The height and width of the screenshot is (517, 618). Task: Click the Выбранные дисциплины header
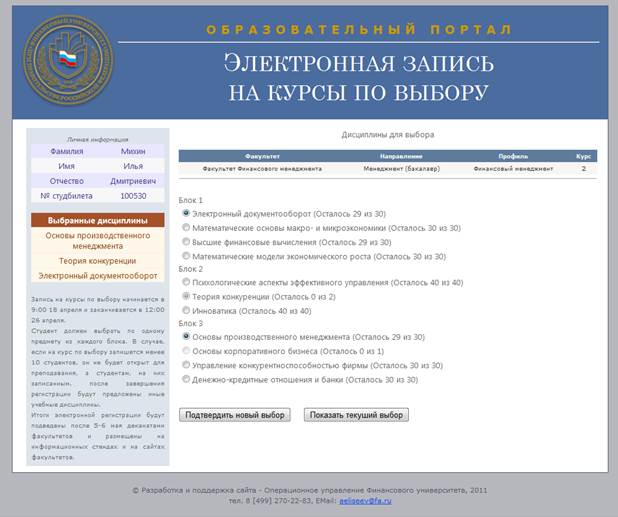(x=98, y=220)
